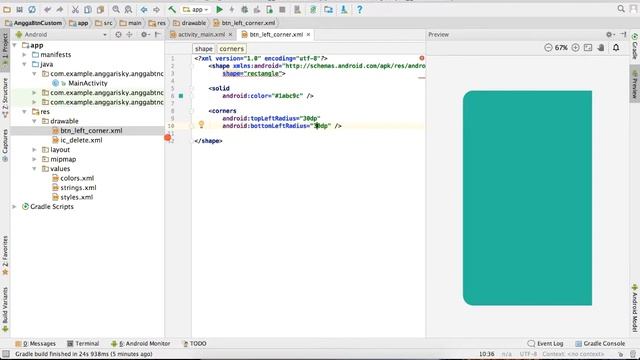Click the teal rounded shape in Preview

527,198
